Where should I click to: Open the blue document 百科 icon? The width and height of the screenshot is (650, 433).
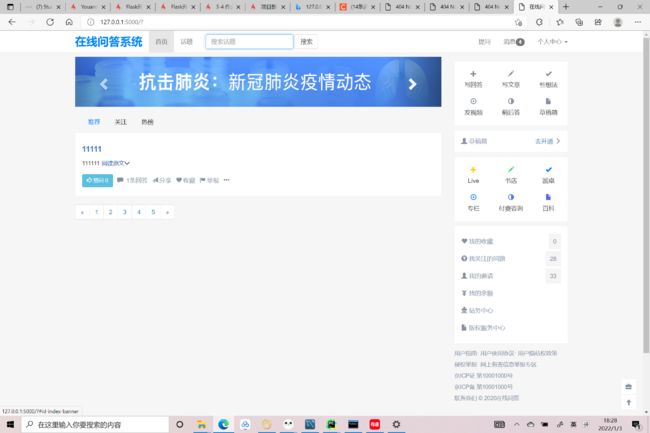point(548,197)
